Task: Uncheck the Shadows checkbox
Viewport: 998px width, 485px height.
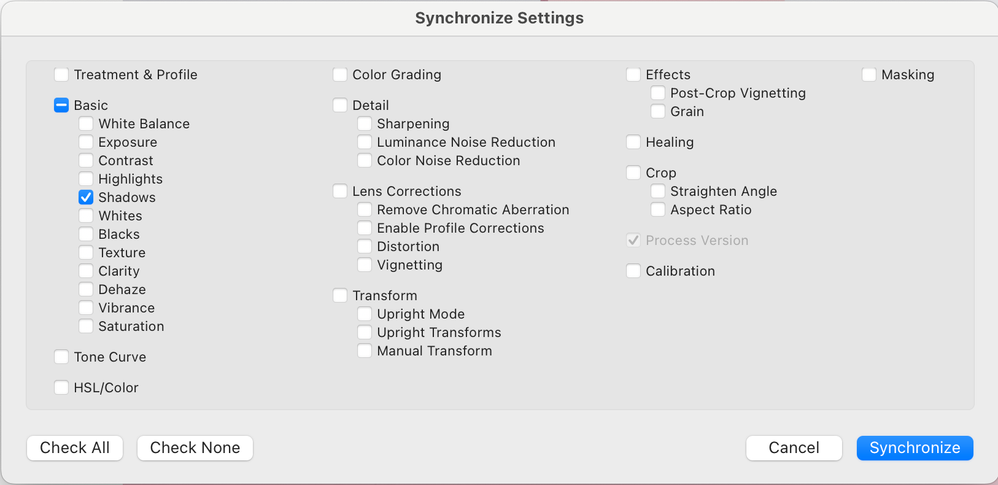Action: [86, 198]
